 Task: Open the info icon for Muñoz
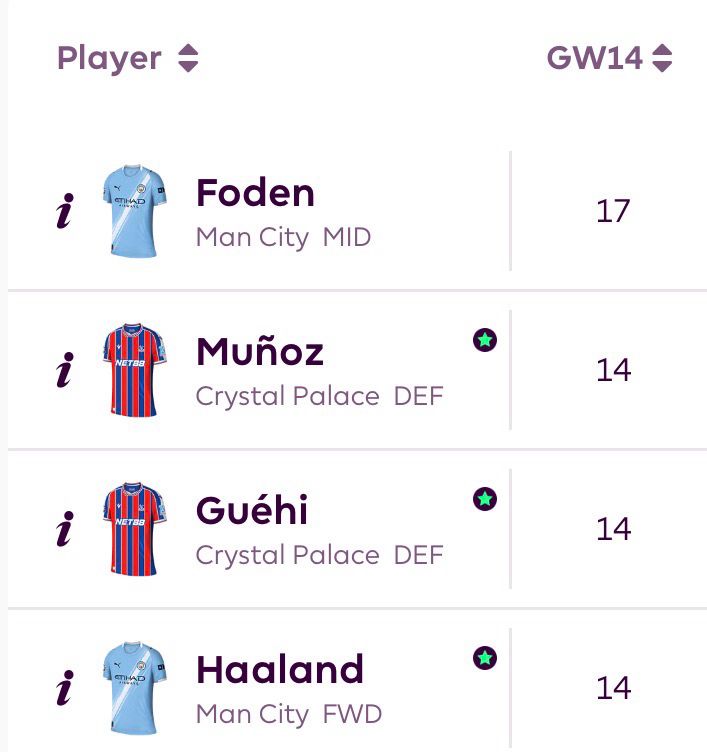point(65,370)
